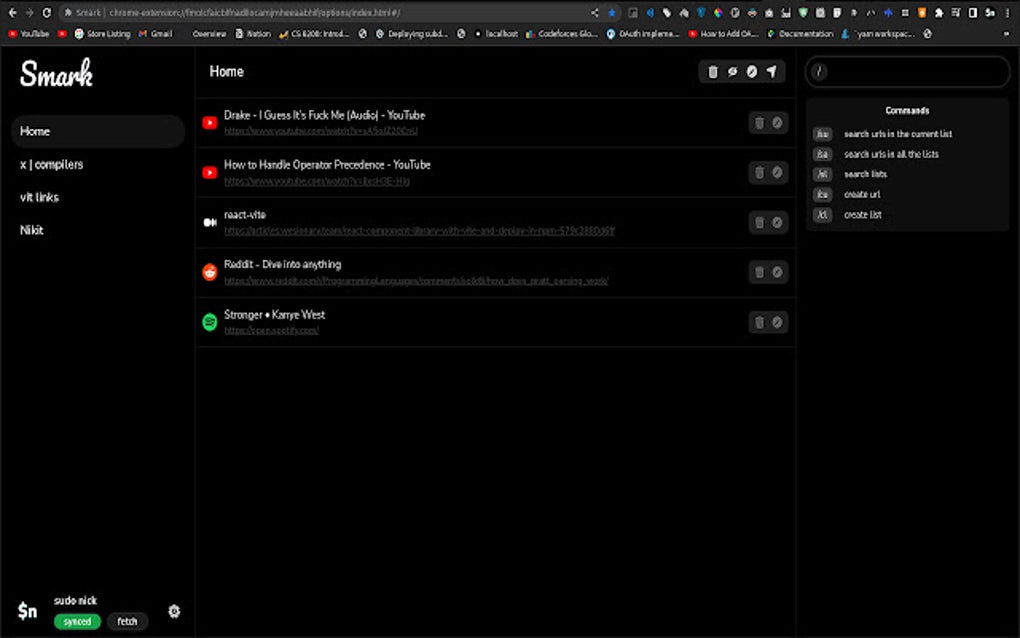
Task: Click the Reddit icon on the Dive into anything entry
Action: pyautogui.click(x=209, y=271)
